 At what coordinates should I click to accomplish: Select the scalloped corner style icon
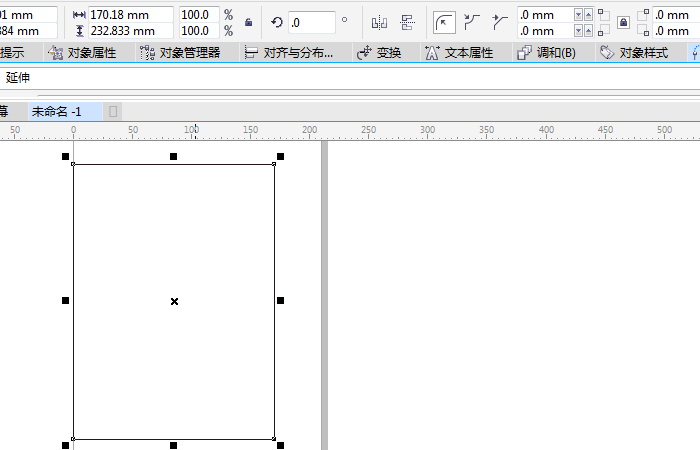click(473, 22)
